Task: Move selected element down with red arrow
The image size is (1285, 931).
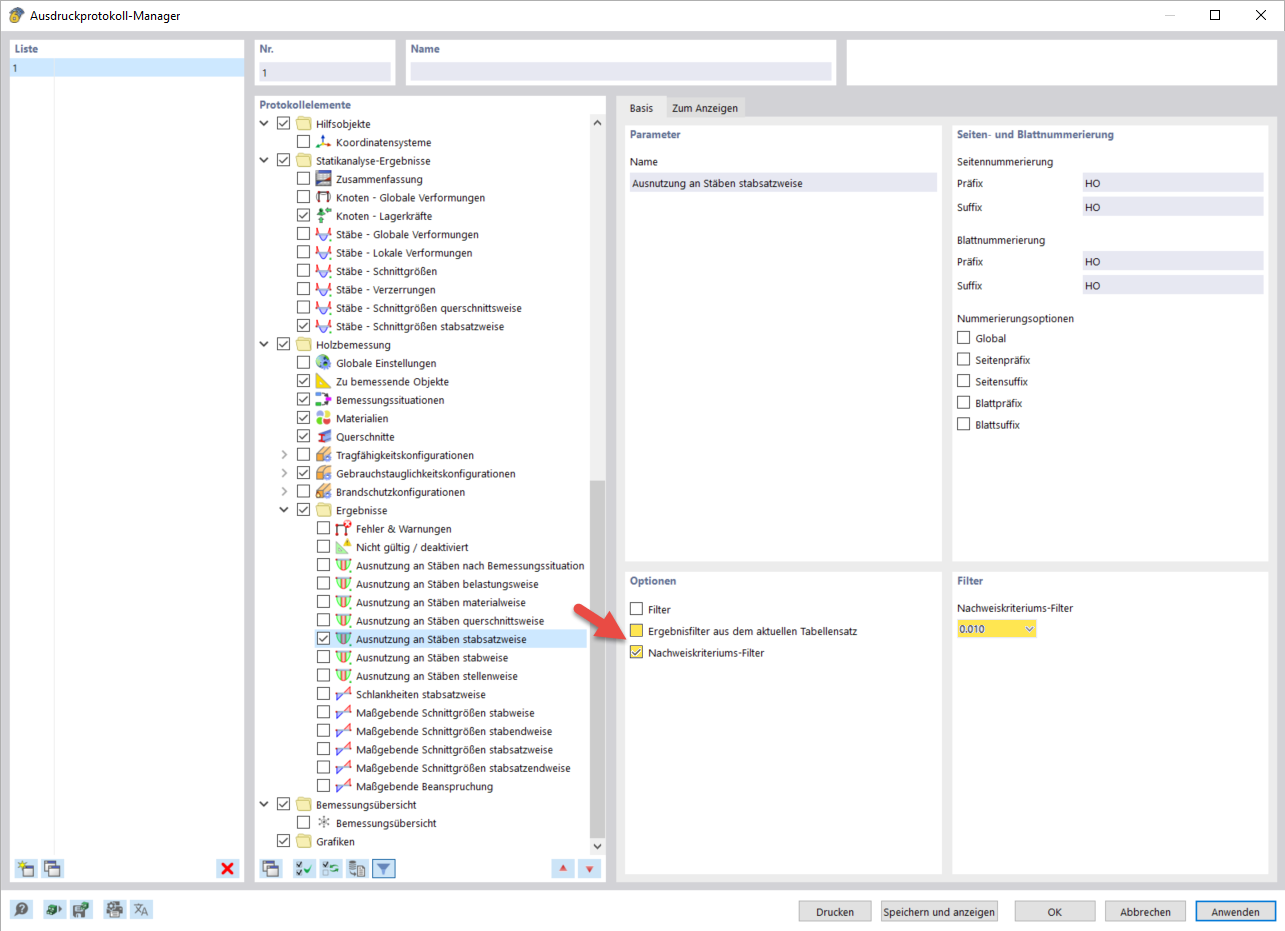Action: [589, 869]
